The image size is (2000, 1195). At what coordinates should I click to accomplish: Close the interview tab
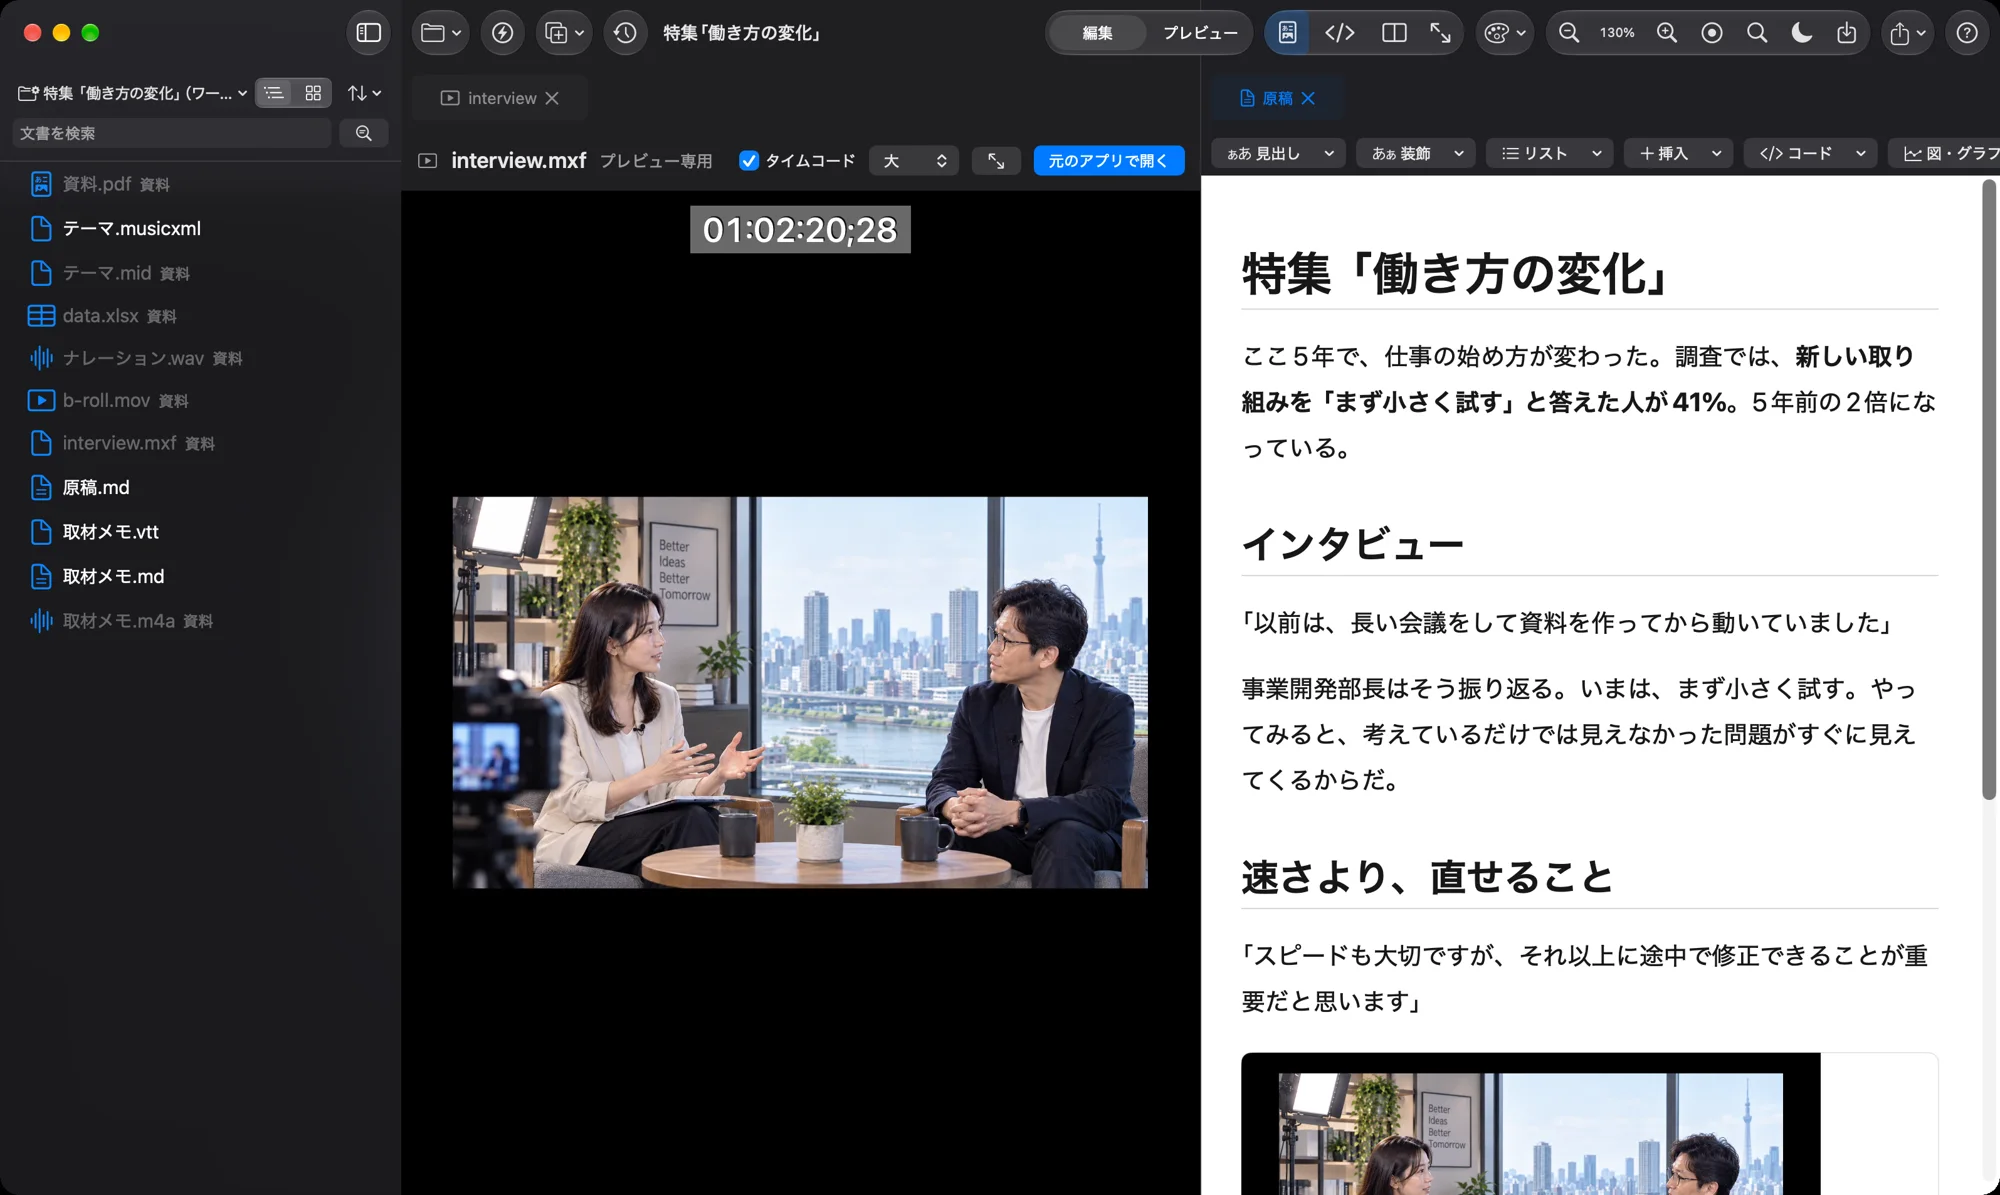(x=552, y=98)
